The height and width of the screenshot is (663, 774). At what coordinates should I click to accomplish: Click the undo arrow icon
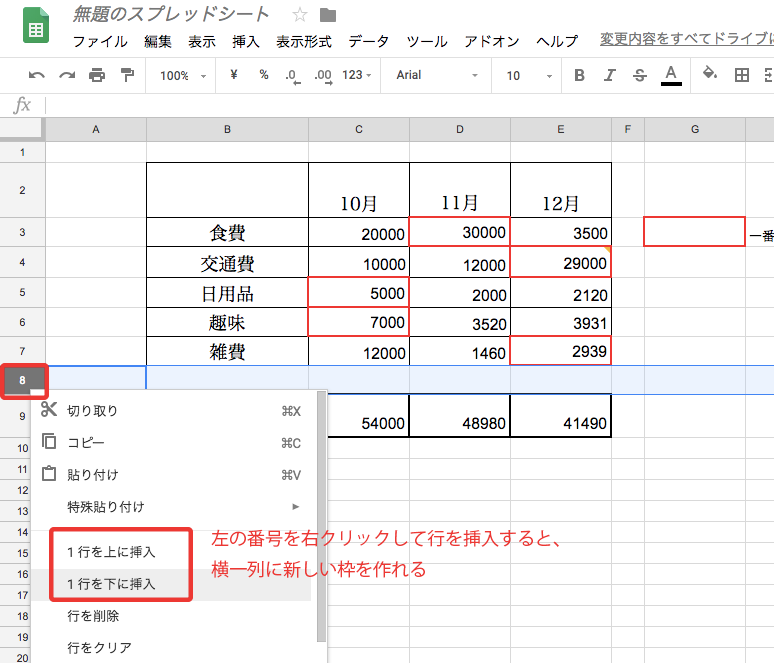(x=37, y=75)
